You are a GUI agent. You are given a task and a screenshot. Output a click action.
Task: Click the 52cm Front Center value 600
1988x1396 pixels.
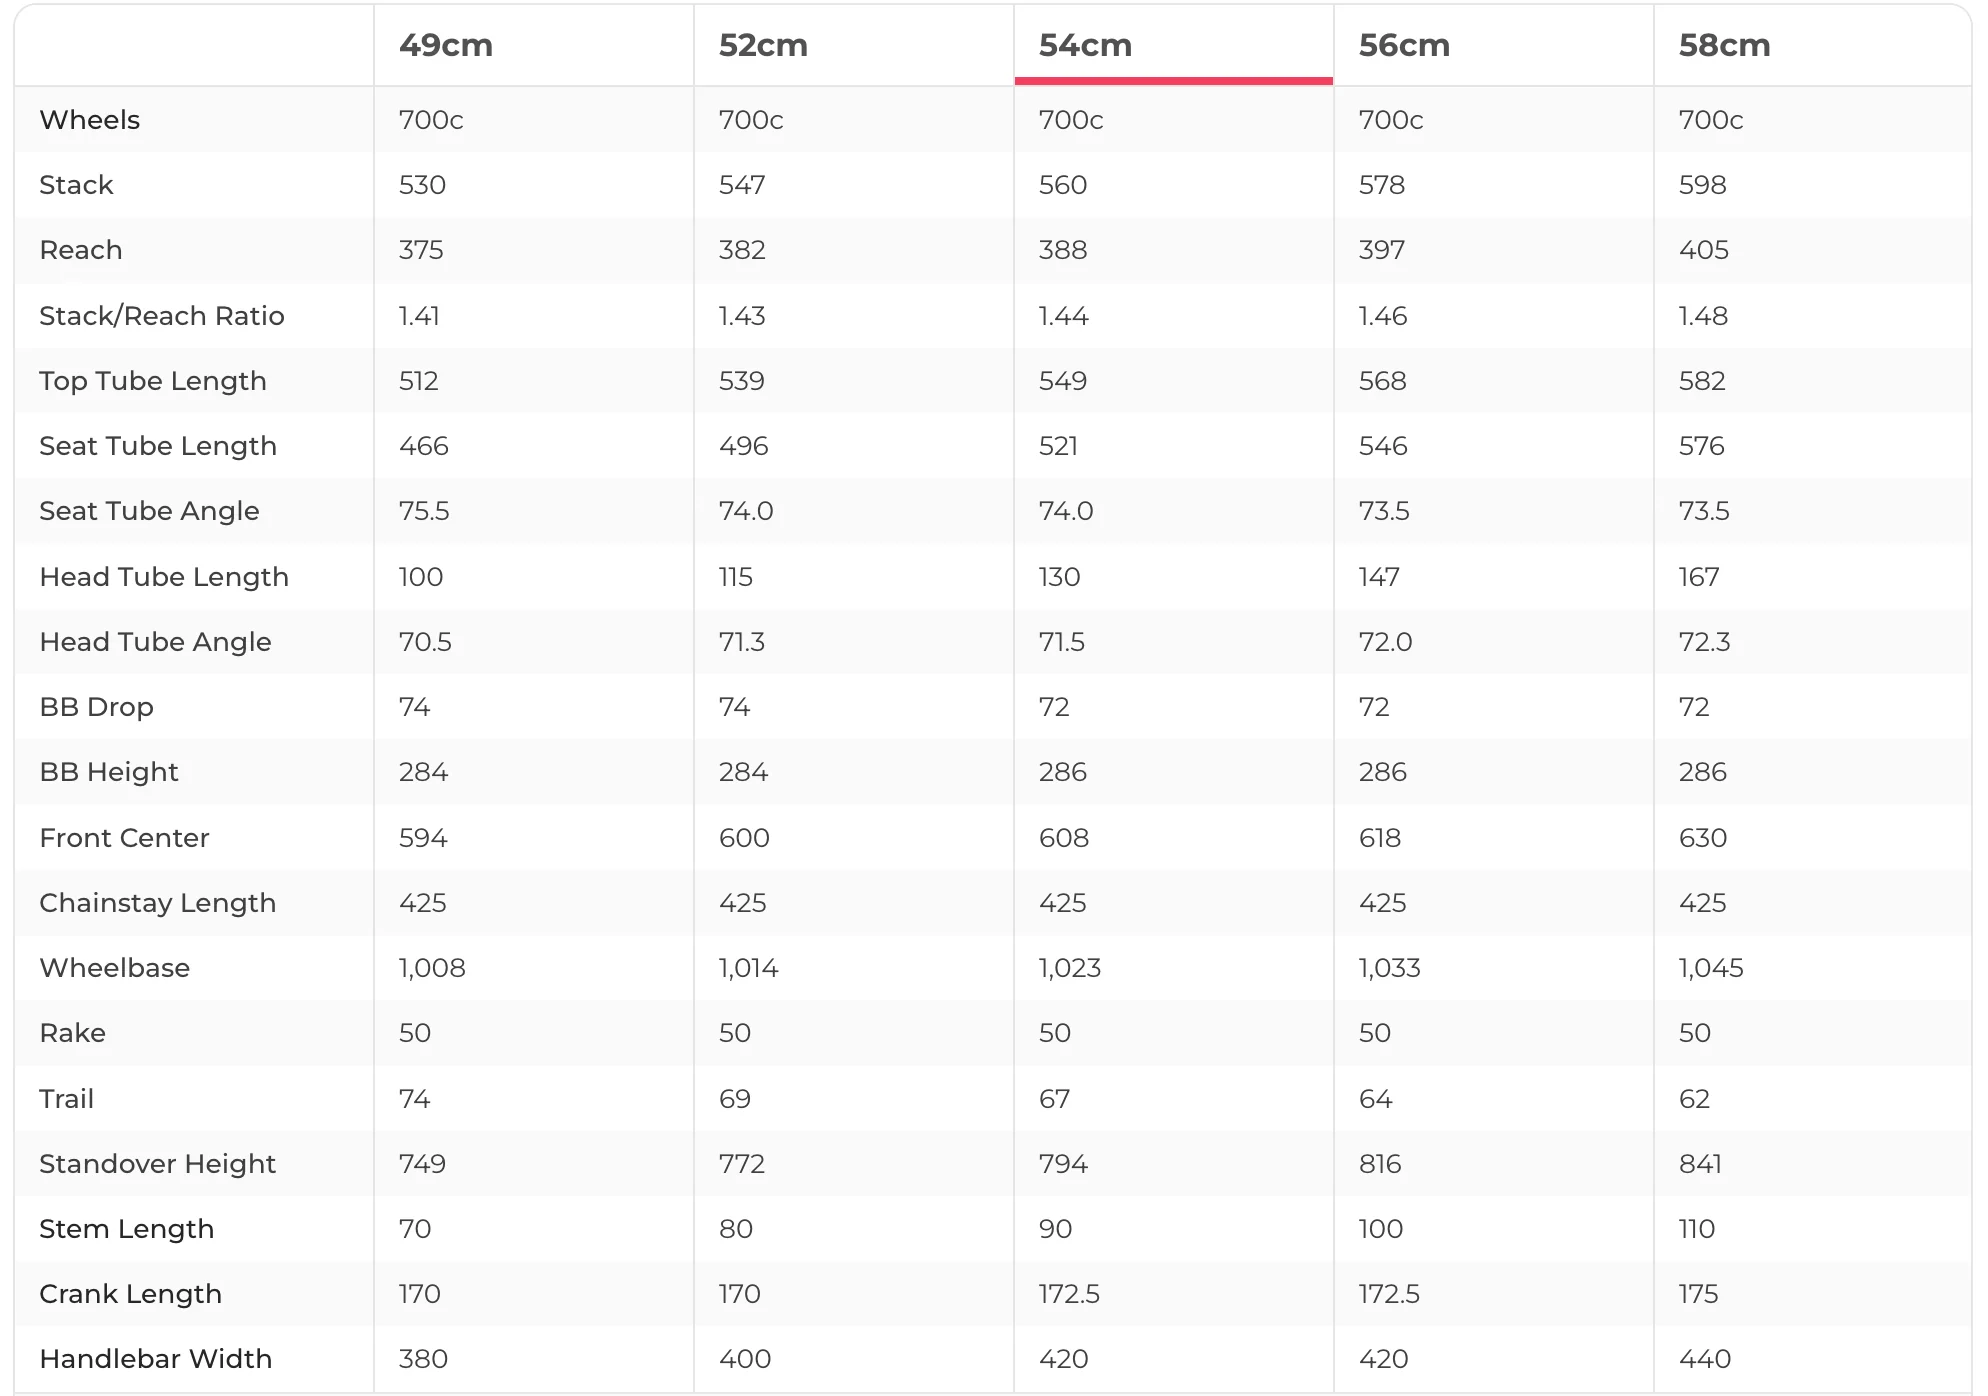coord(744,838)
